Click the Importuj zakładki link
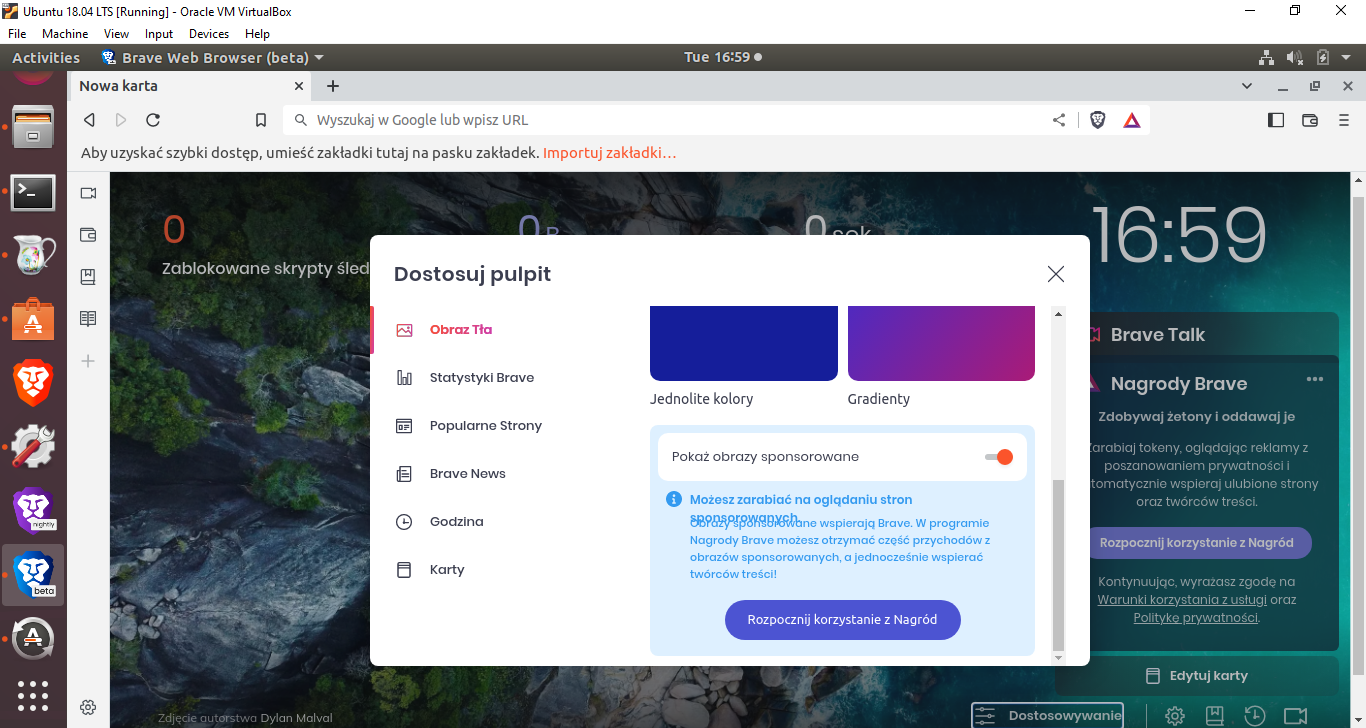Viewport: 1366px width, 728px height. (x=610, y=153)
